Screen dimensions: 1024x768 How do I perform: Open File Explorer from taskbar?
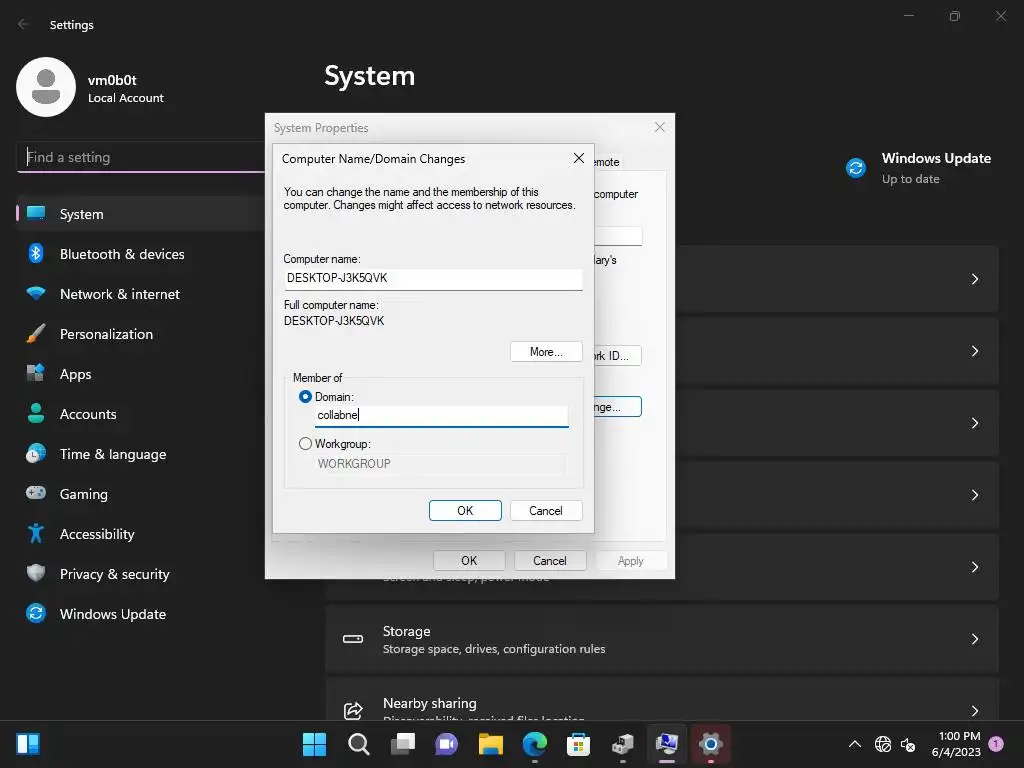(x=490, y=744)
